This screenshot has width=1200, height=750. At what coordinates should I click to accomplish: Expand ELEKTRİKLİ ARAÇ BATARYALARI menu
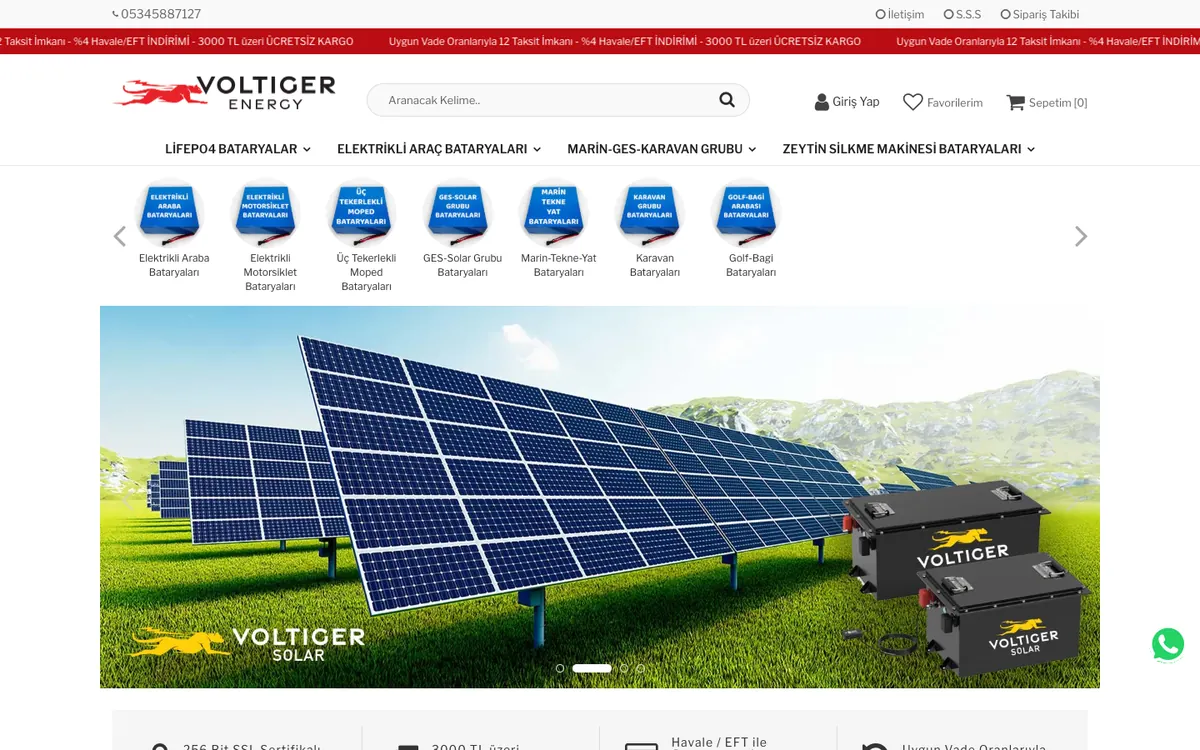click(x=439, y=149)
